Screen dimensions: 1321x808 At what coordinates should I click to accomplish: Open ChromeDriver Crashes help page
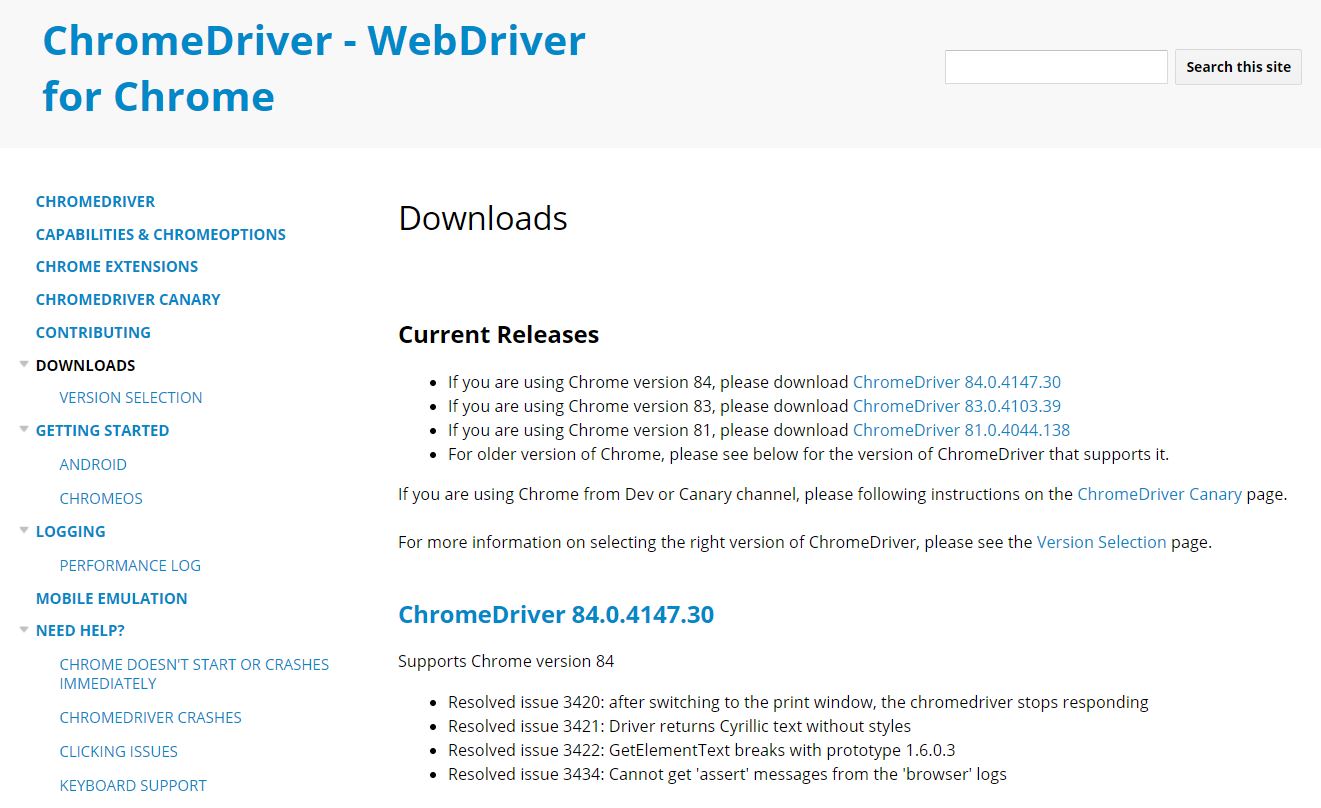[150, 717]
